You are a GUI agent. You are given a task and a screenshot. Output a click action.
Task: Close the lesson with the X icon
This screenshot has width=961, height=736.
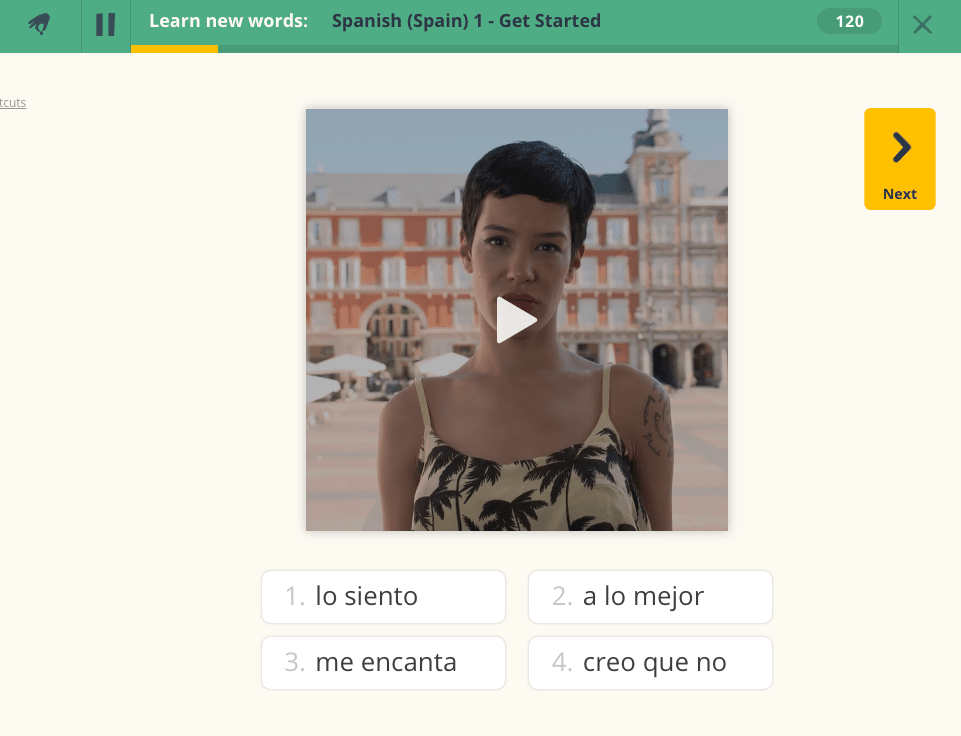click(922, 24)
